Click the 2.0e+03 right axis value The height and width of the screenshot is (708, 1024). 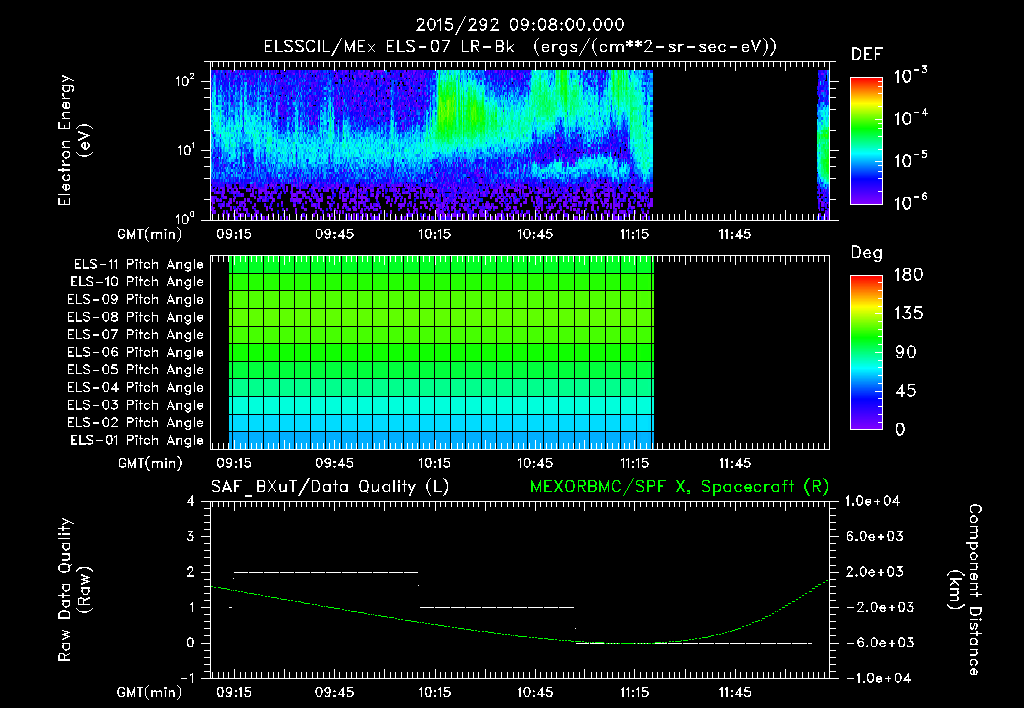(875, 572)
